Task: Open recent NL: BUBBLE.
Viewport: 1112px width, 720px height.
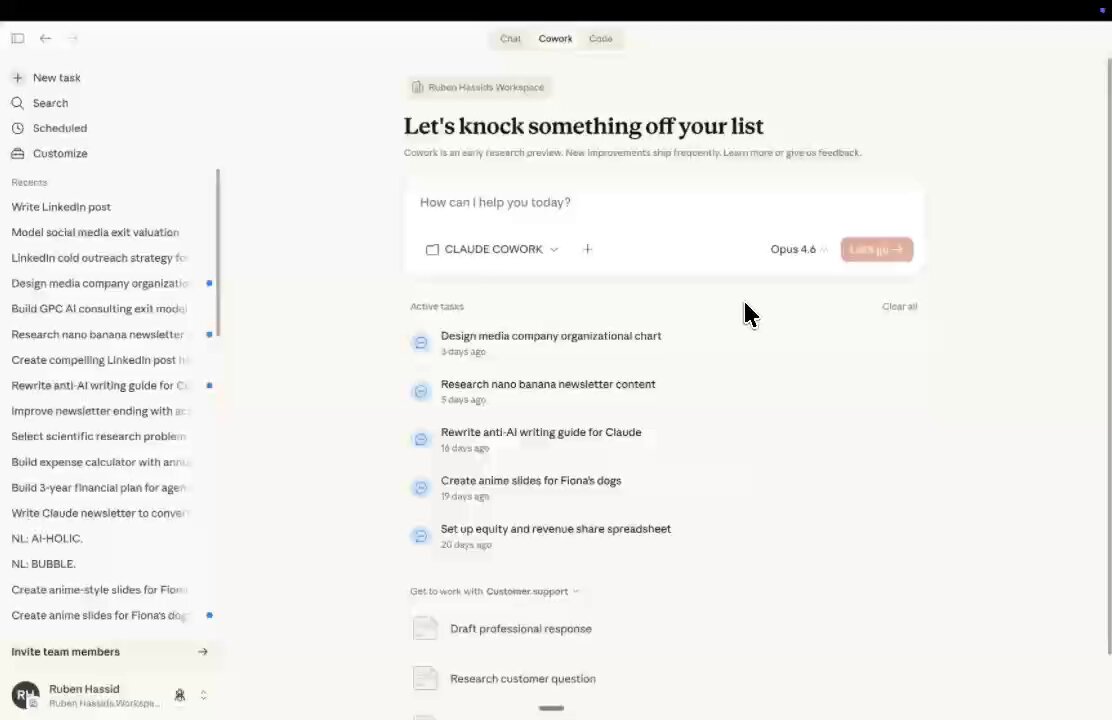Action: point(43,564)
